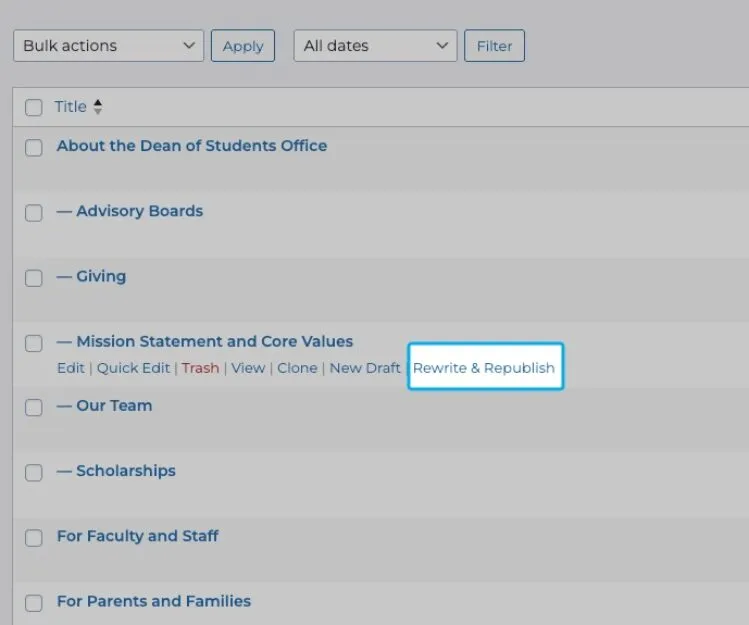Check the Giving page checkbox

click(x=33, y=278)
